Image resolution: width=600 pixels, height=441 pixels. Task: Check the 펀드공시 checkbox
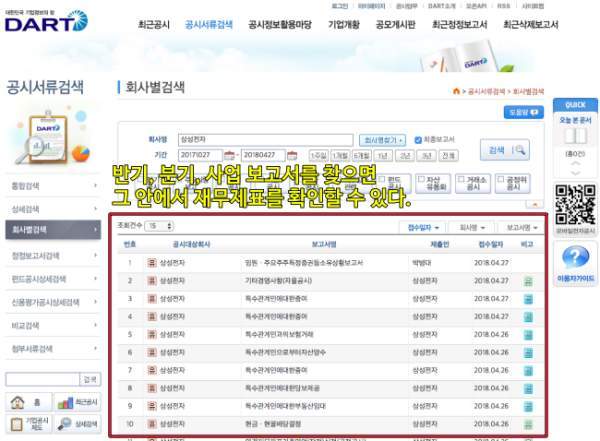coord(382,179)
